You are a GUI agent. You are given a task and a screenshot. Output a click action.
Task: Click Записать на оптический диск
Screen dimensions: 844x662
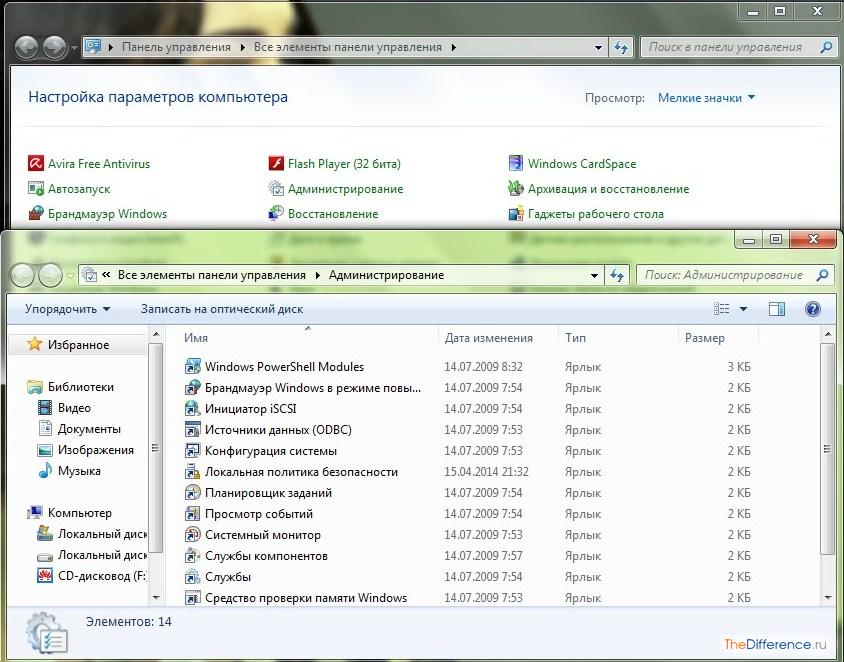click(x=222, y=309)
